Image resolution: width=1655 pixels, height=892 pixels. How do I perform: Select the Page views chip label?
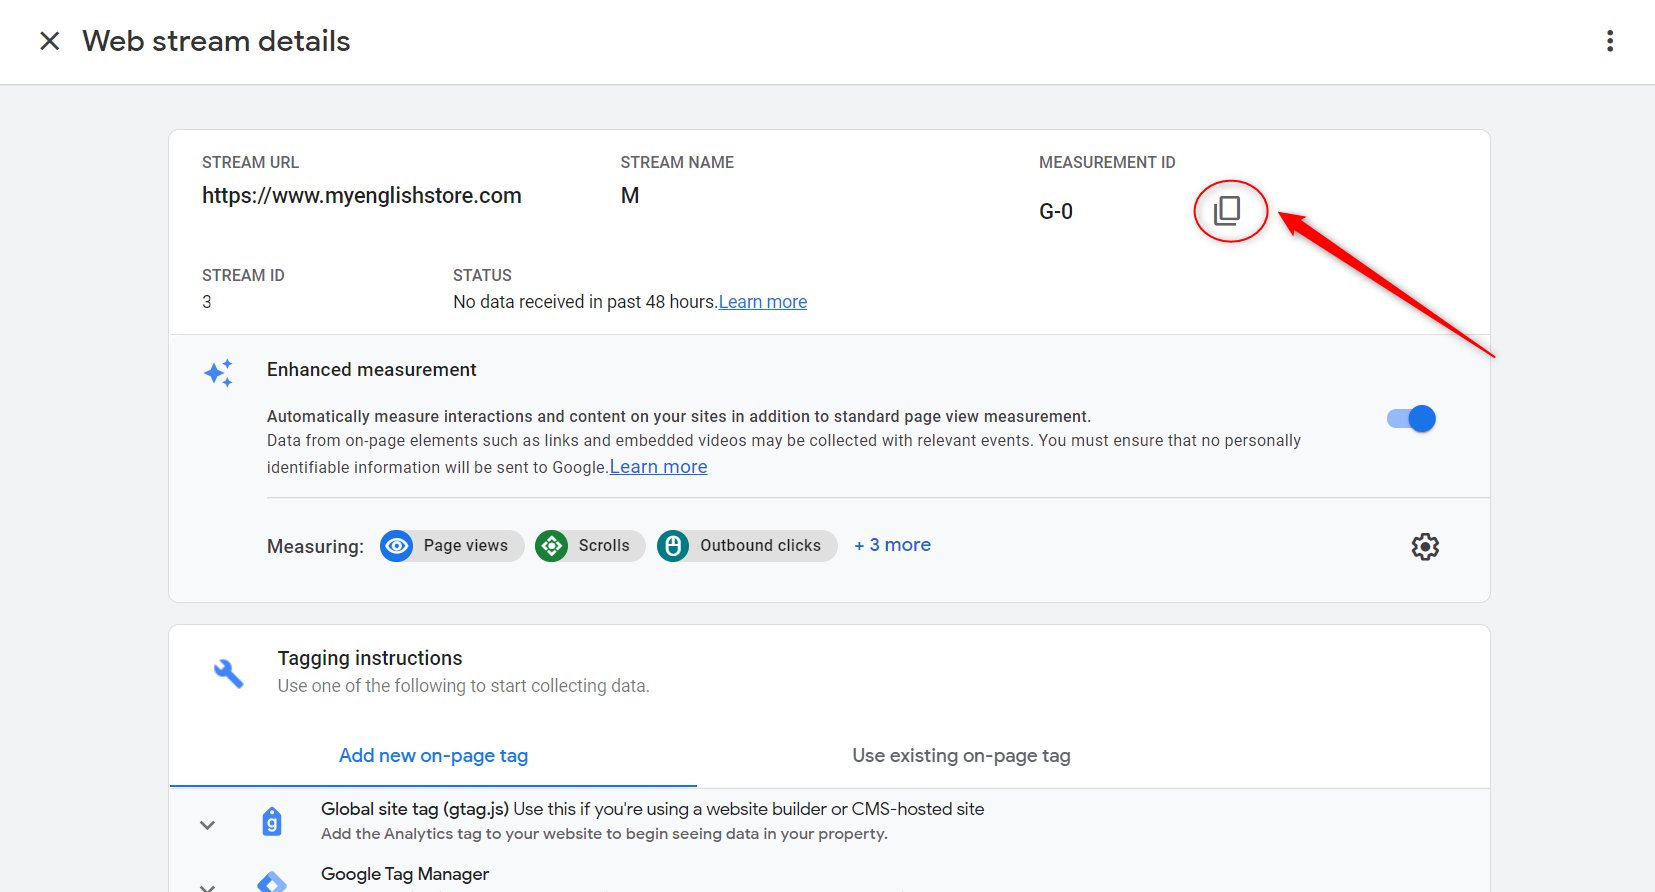coord(466,546)
